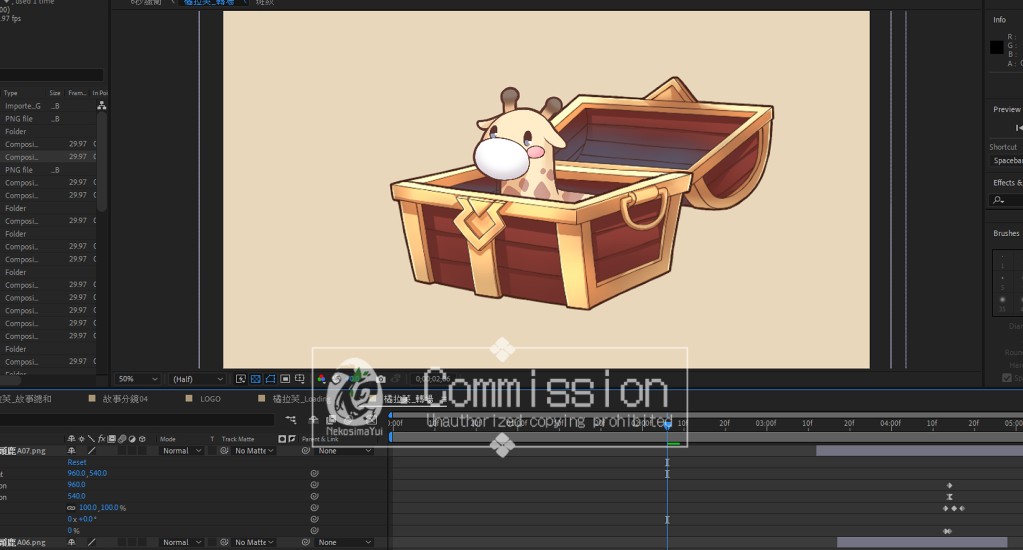Screen dimensions: 1023x550
Task: Open the Normal blend mode dropdown for A07.png
Action: click(x=181, y=451)
